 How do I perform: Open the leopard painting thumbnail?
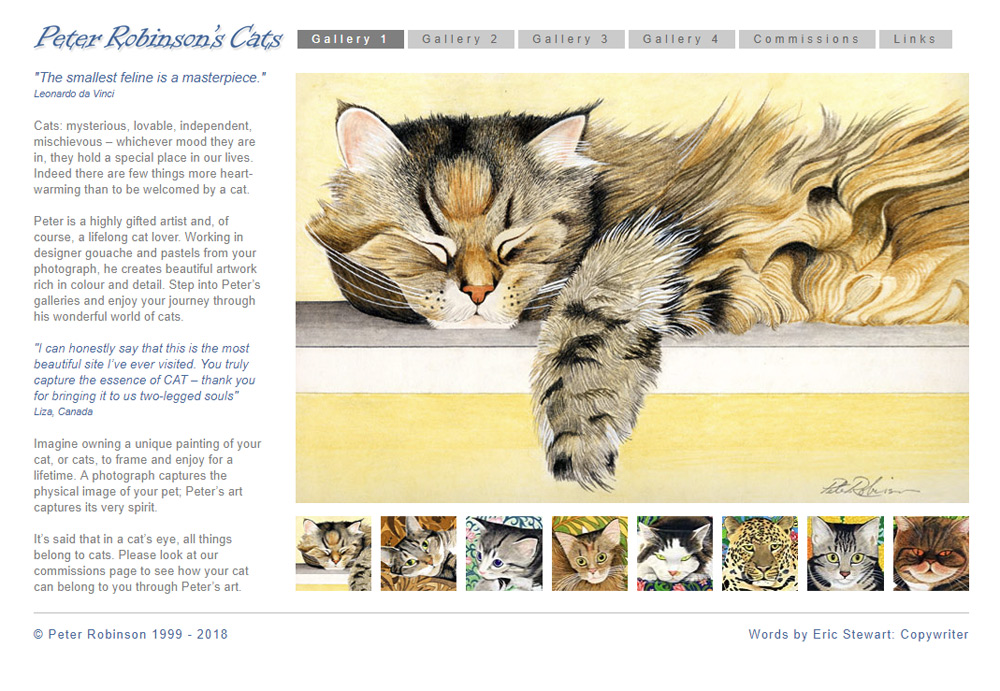tap(760, 553)
